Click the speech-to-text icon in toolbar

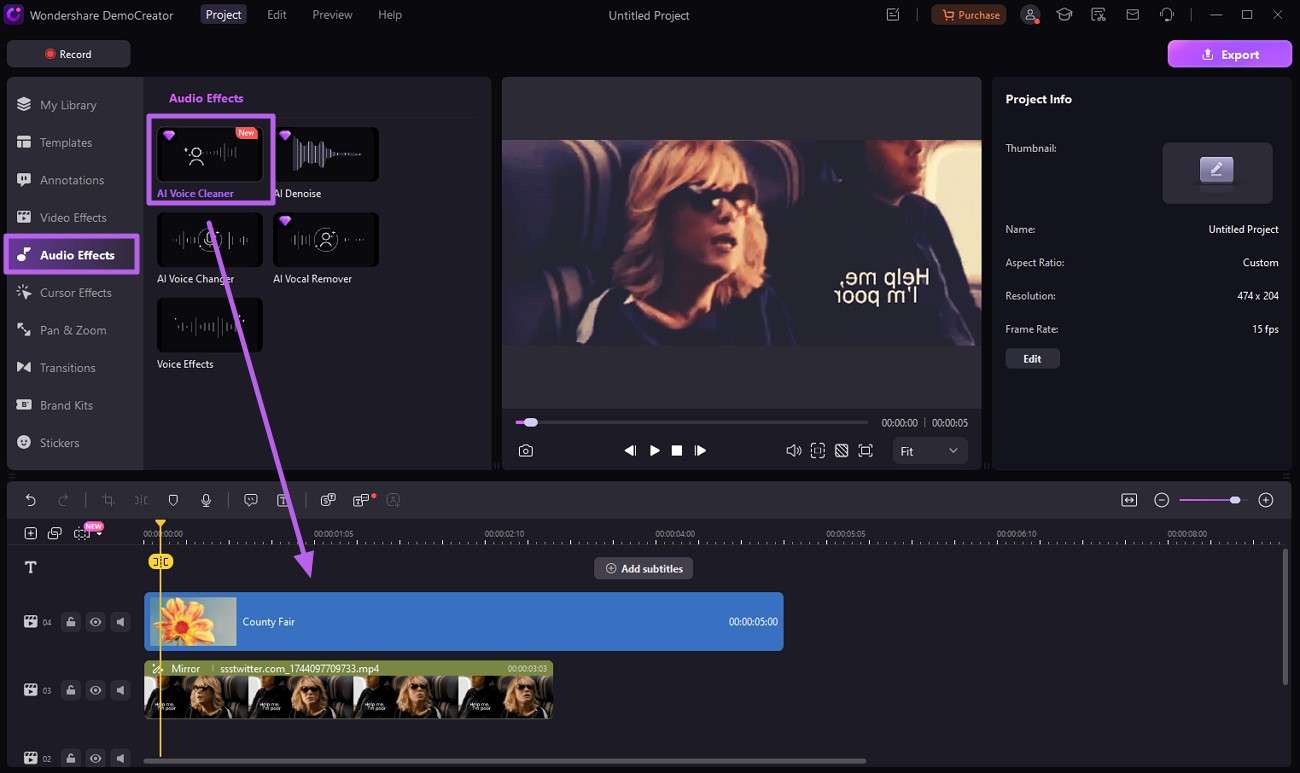pyautogui.click(x=328, y=500)
